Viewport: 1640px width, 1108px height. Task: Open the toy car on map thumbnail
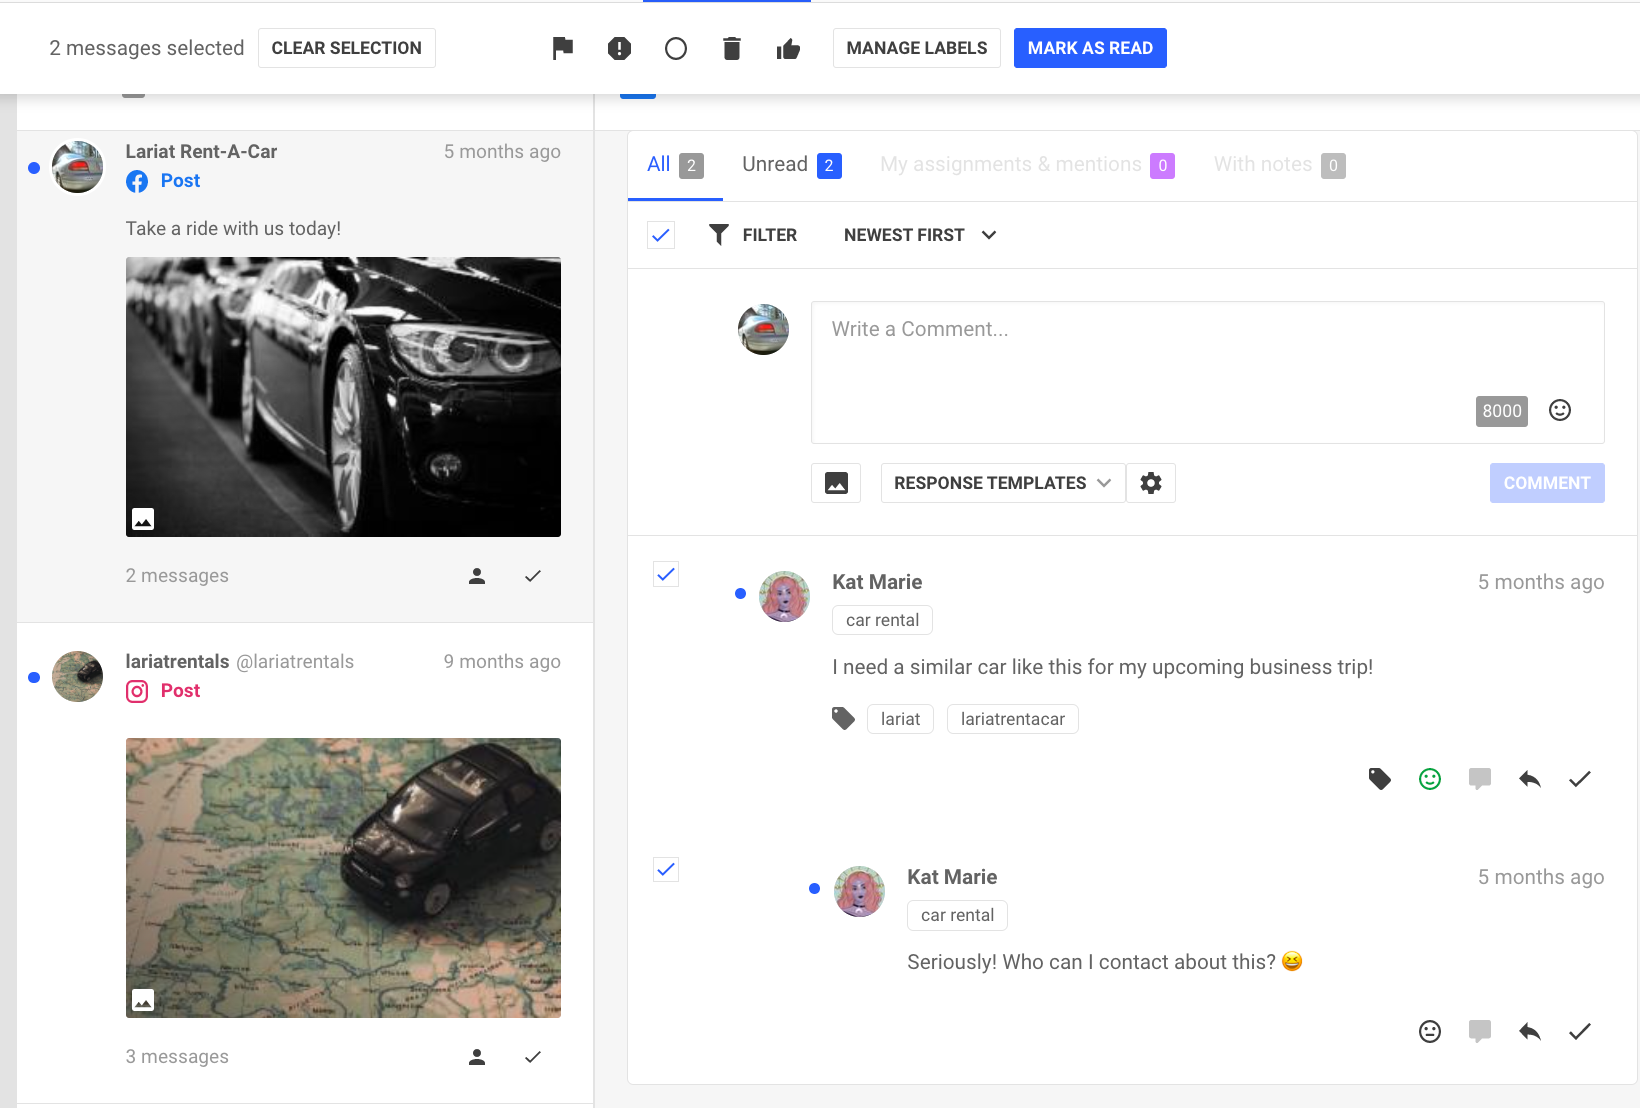[x=343, y=878]
